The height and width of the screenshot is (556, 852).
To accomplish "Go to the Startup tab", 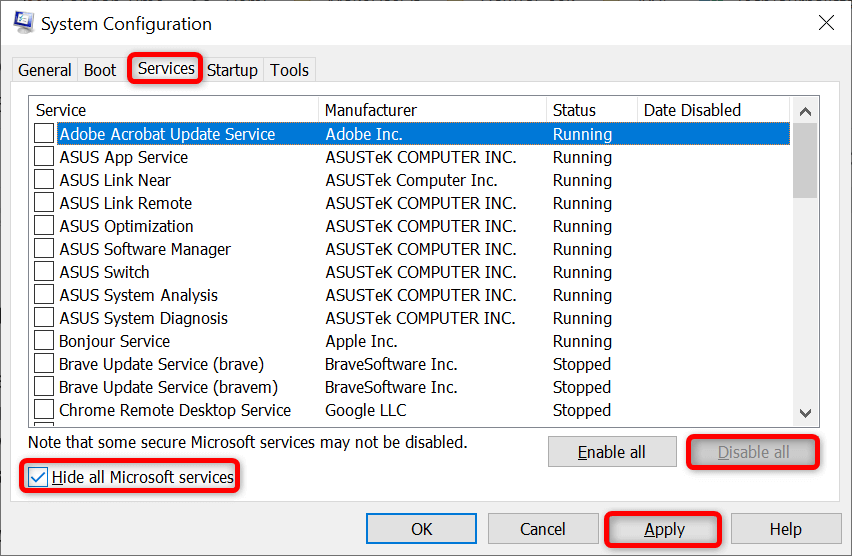I will pyautogui.click(x=232, y=70).
